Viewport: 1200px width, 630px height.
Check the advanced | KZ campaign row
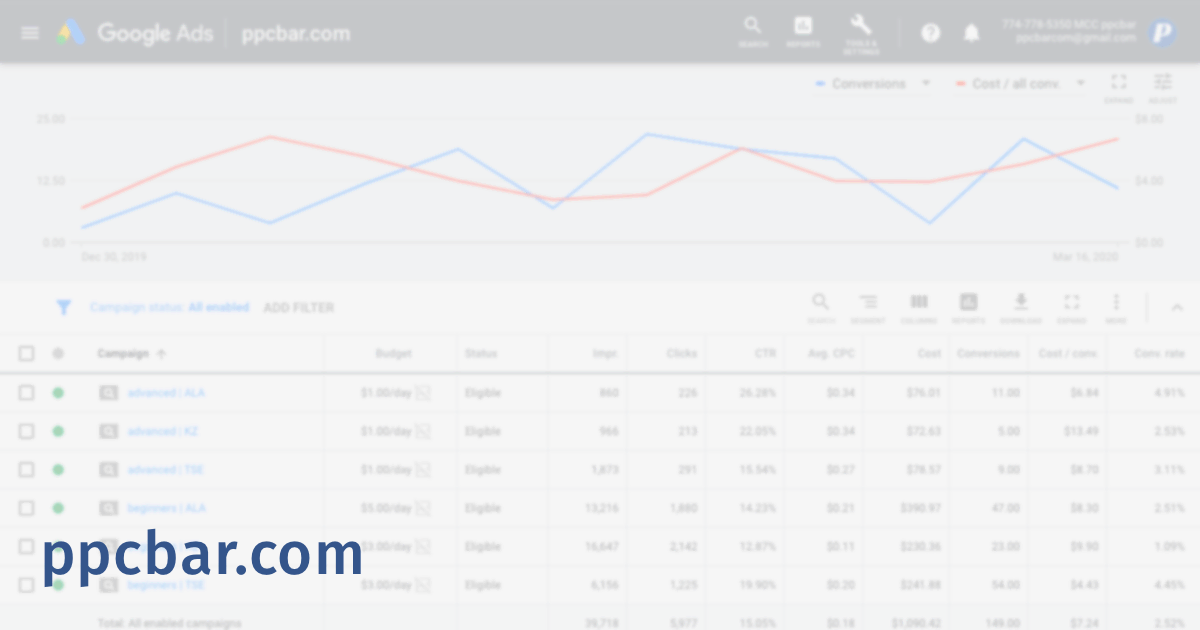pos(27,431)
